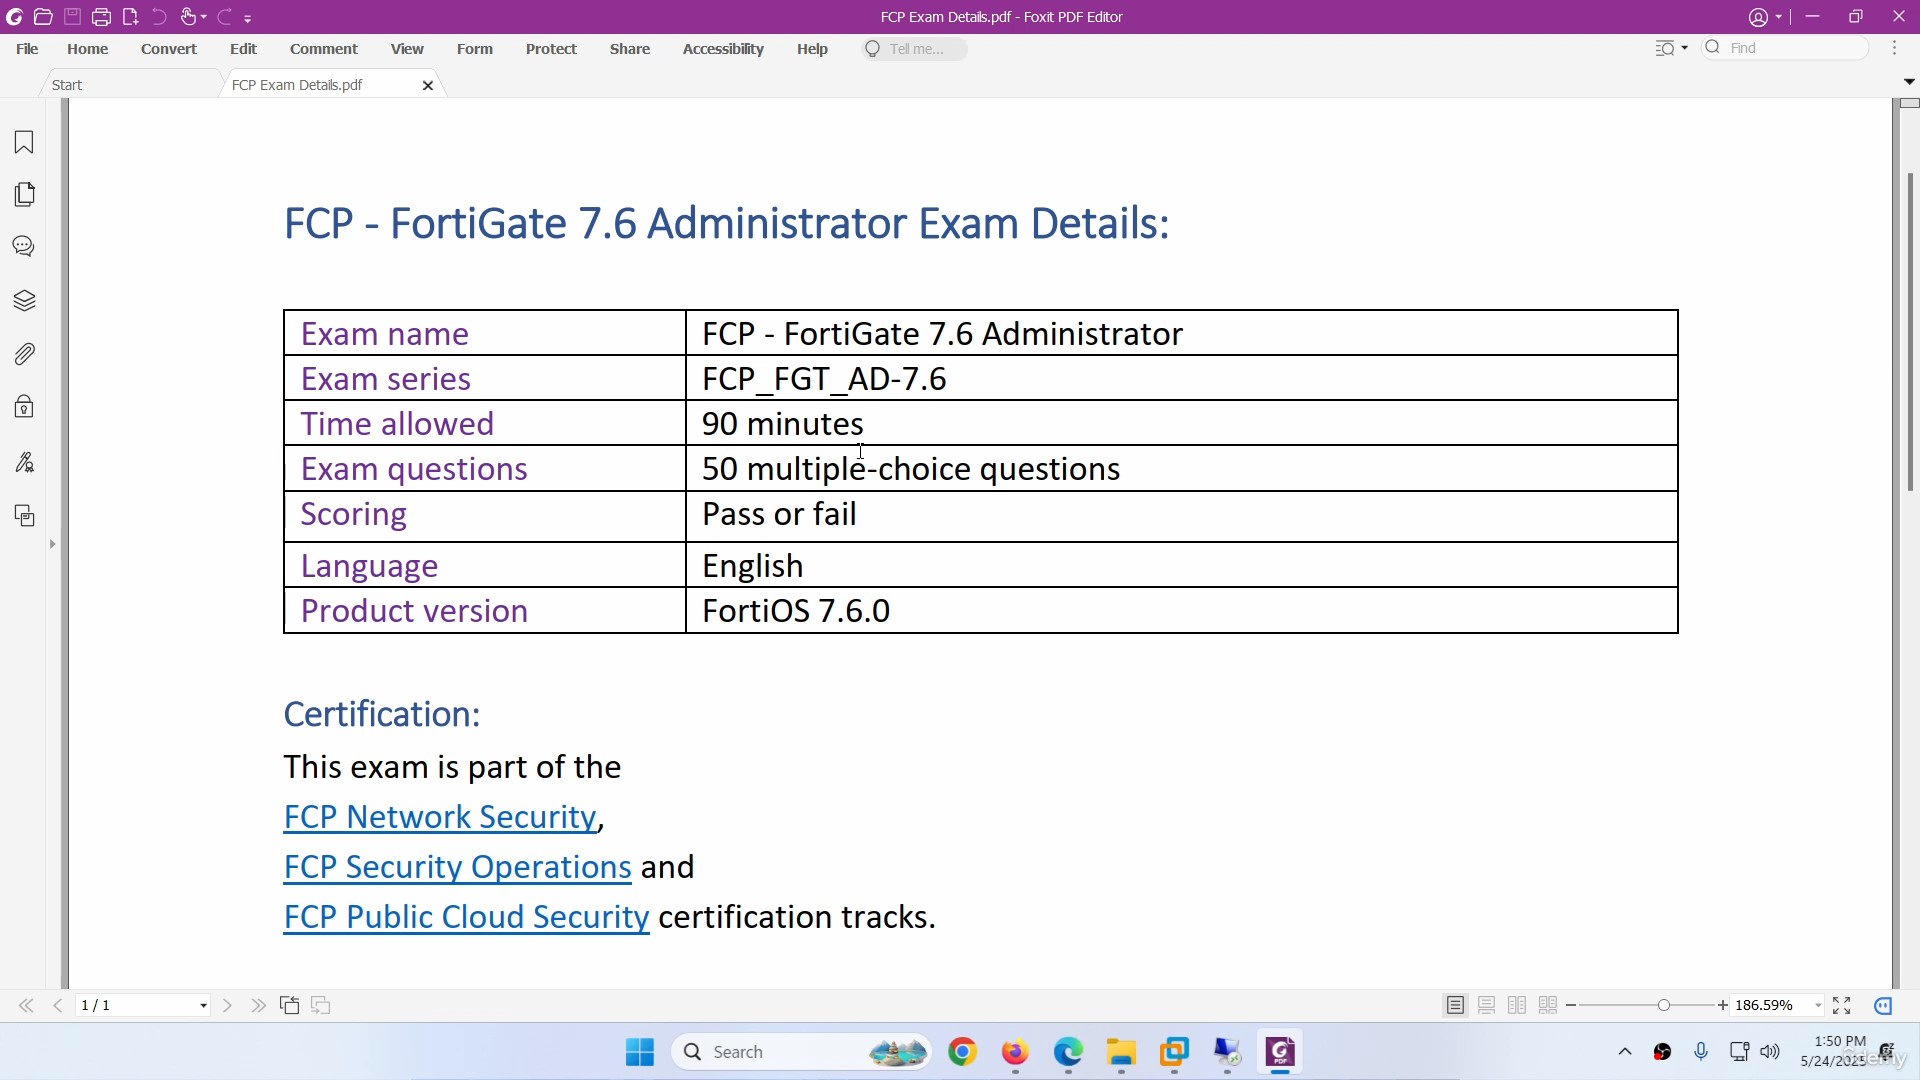1920x1080 pixels.
Task: Switch to single page view
Action: pos(1456,1006)
